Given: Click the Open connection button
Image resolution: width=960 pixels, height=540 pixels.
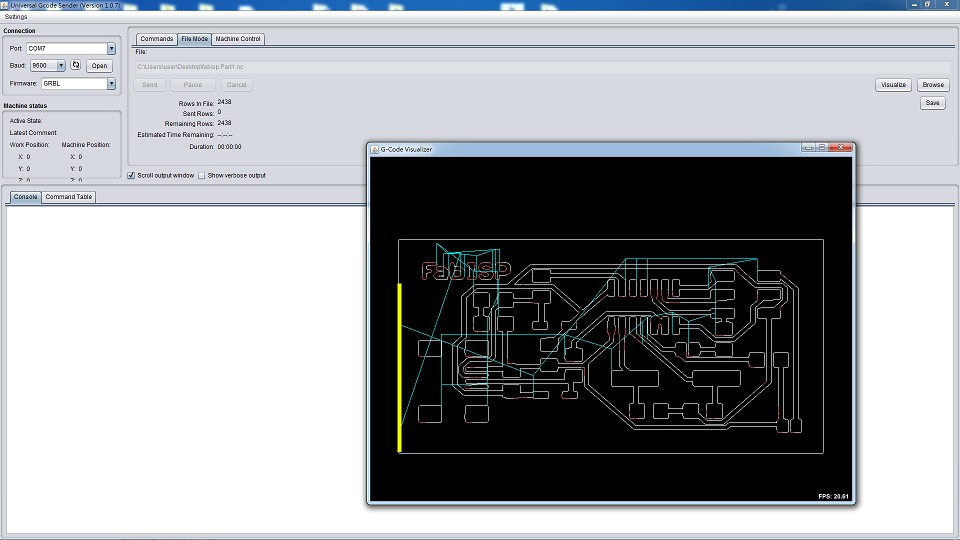Looking at the screenshot, I should tap(99, 66).
